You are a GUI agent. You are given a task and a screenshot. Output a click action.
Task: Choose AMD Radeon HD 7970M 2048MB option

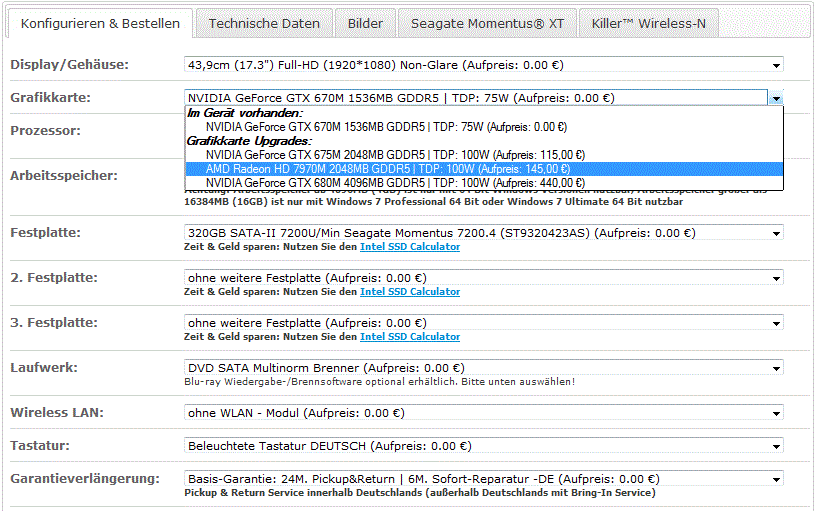point(484,169)
